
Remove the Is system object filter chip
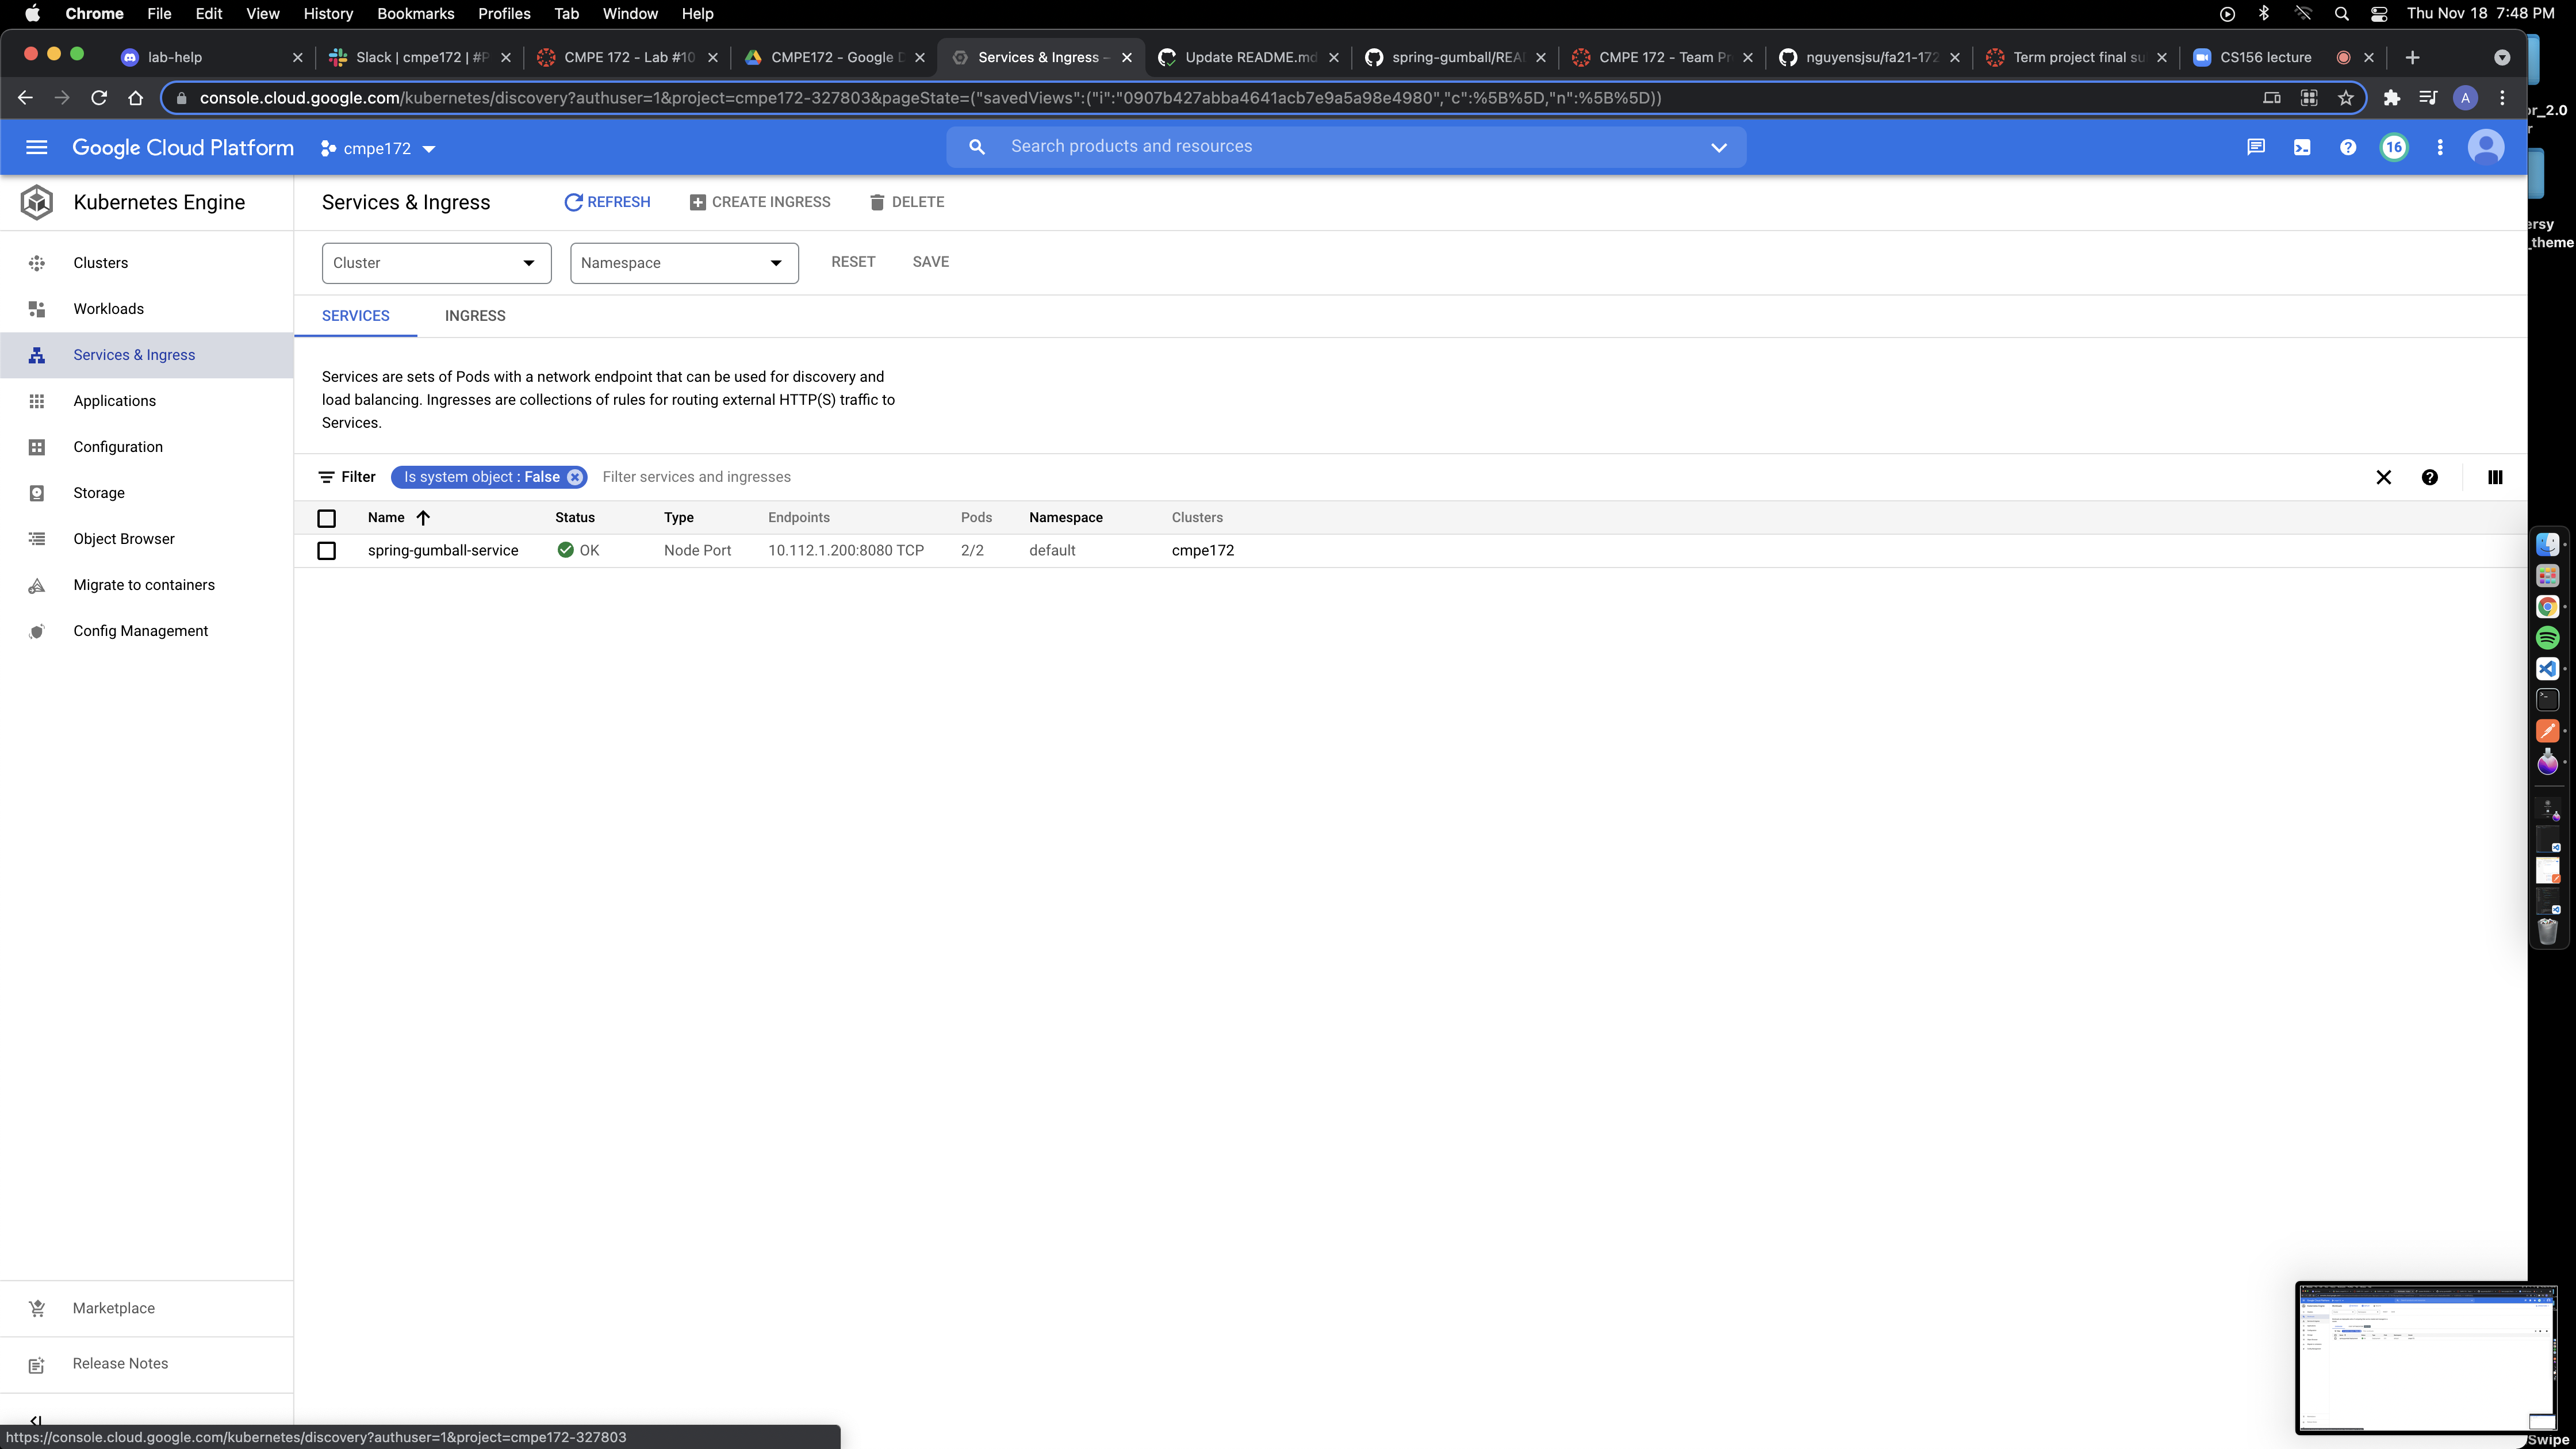tap(575, 477)
